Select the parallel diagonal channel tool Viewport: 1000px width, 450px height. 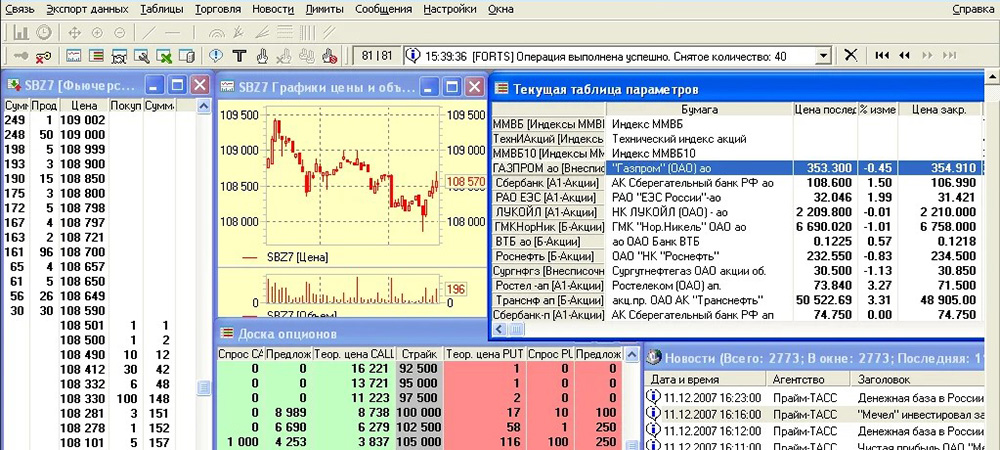[330, 32]
